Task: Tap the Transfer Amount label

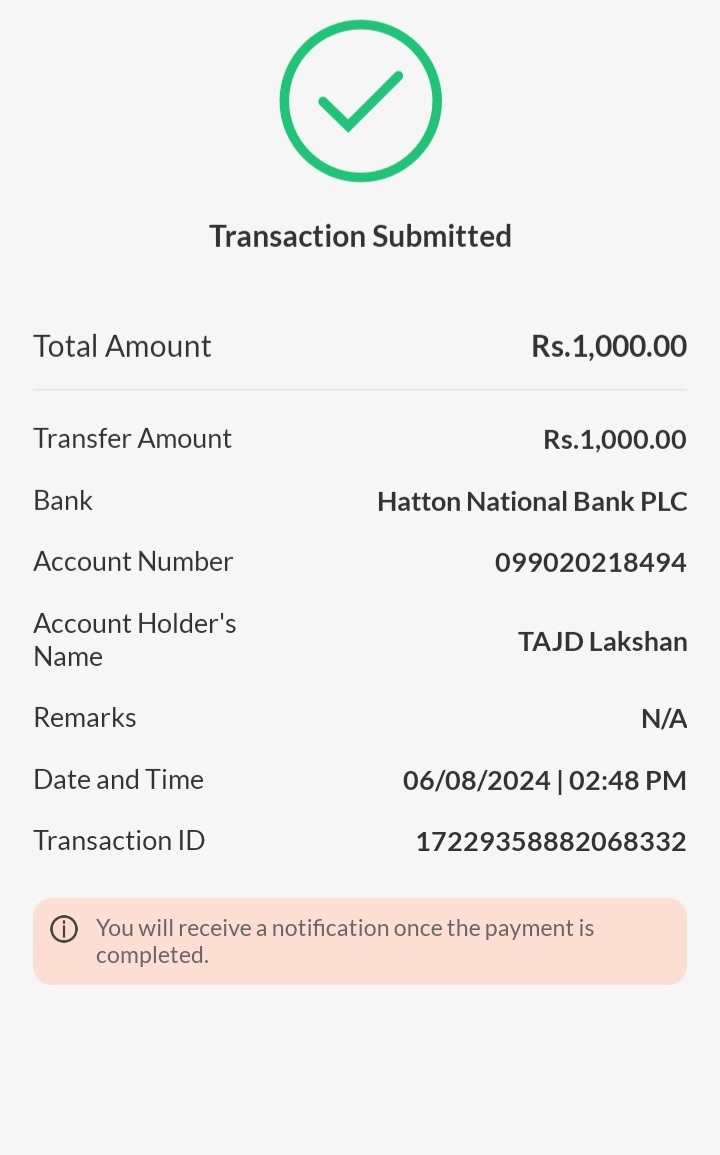Action: pos(132,438)
